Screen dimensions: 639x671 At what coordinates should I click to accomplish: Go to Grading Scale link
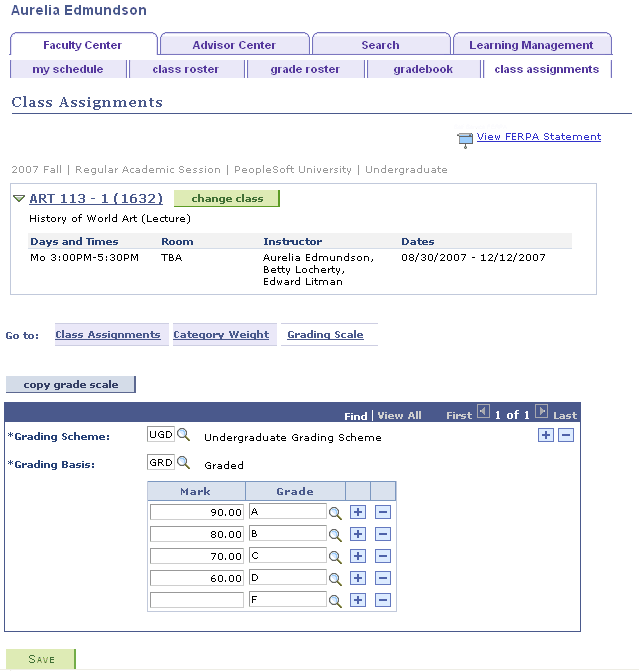click(325, 335)
